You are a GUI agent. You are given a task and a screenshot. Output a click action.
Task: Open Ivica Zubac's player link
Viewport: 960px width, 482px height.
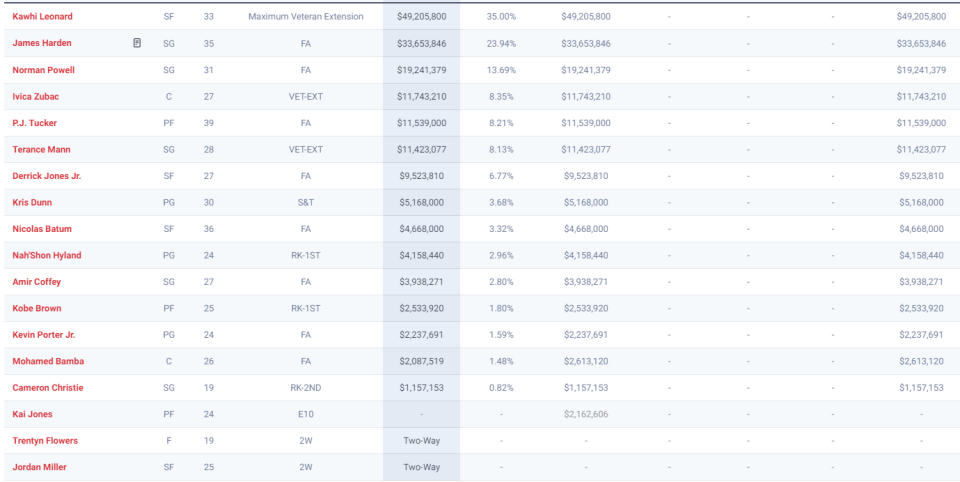coord(36,96)
